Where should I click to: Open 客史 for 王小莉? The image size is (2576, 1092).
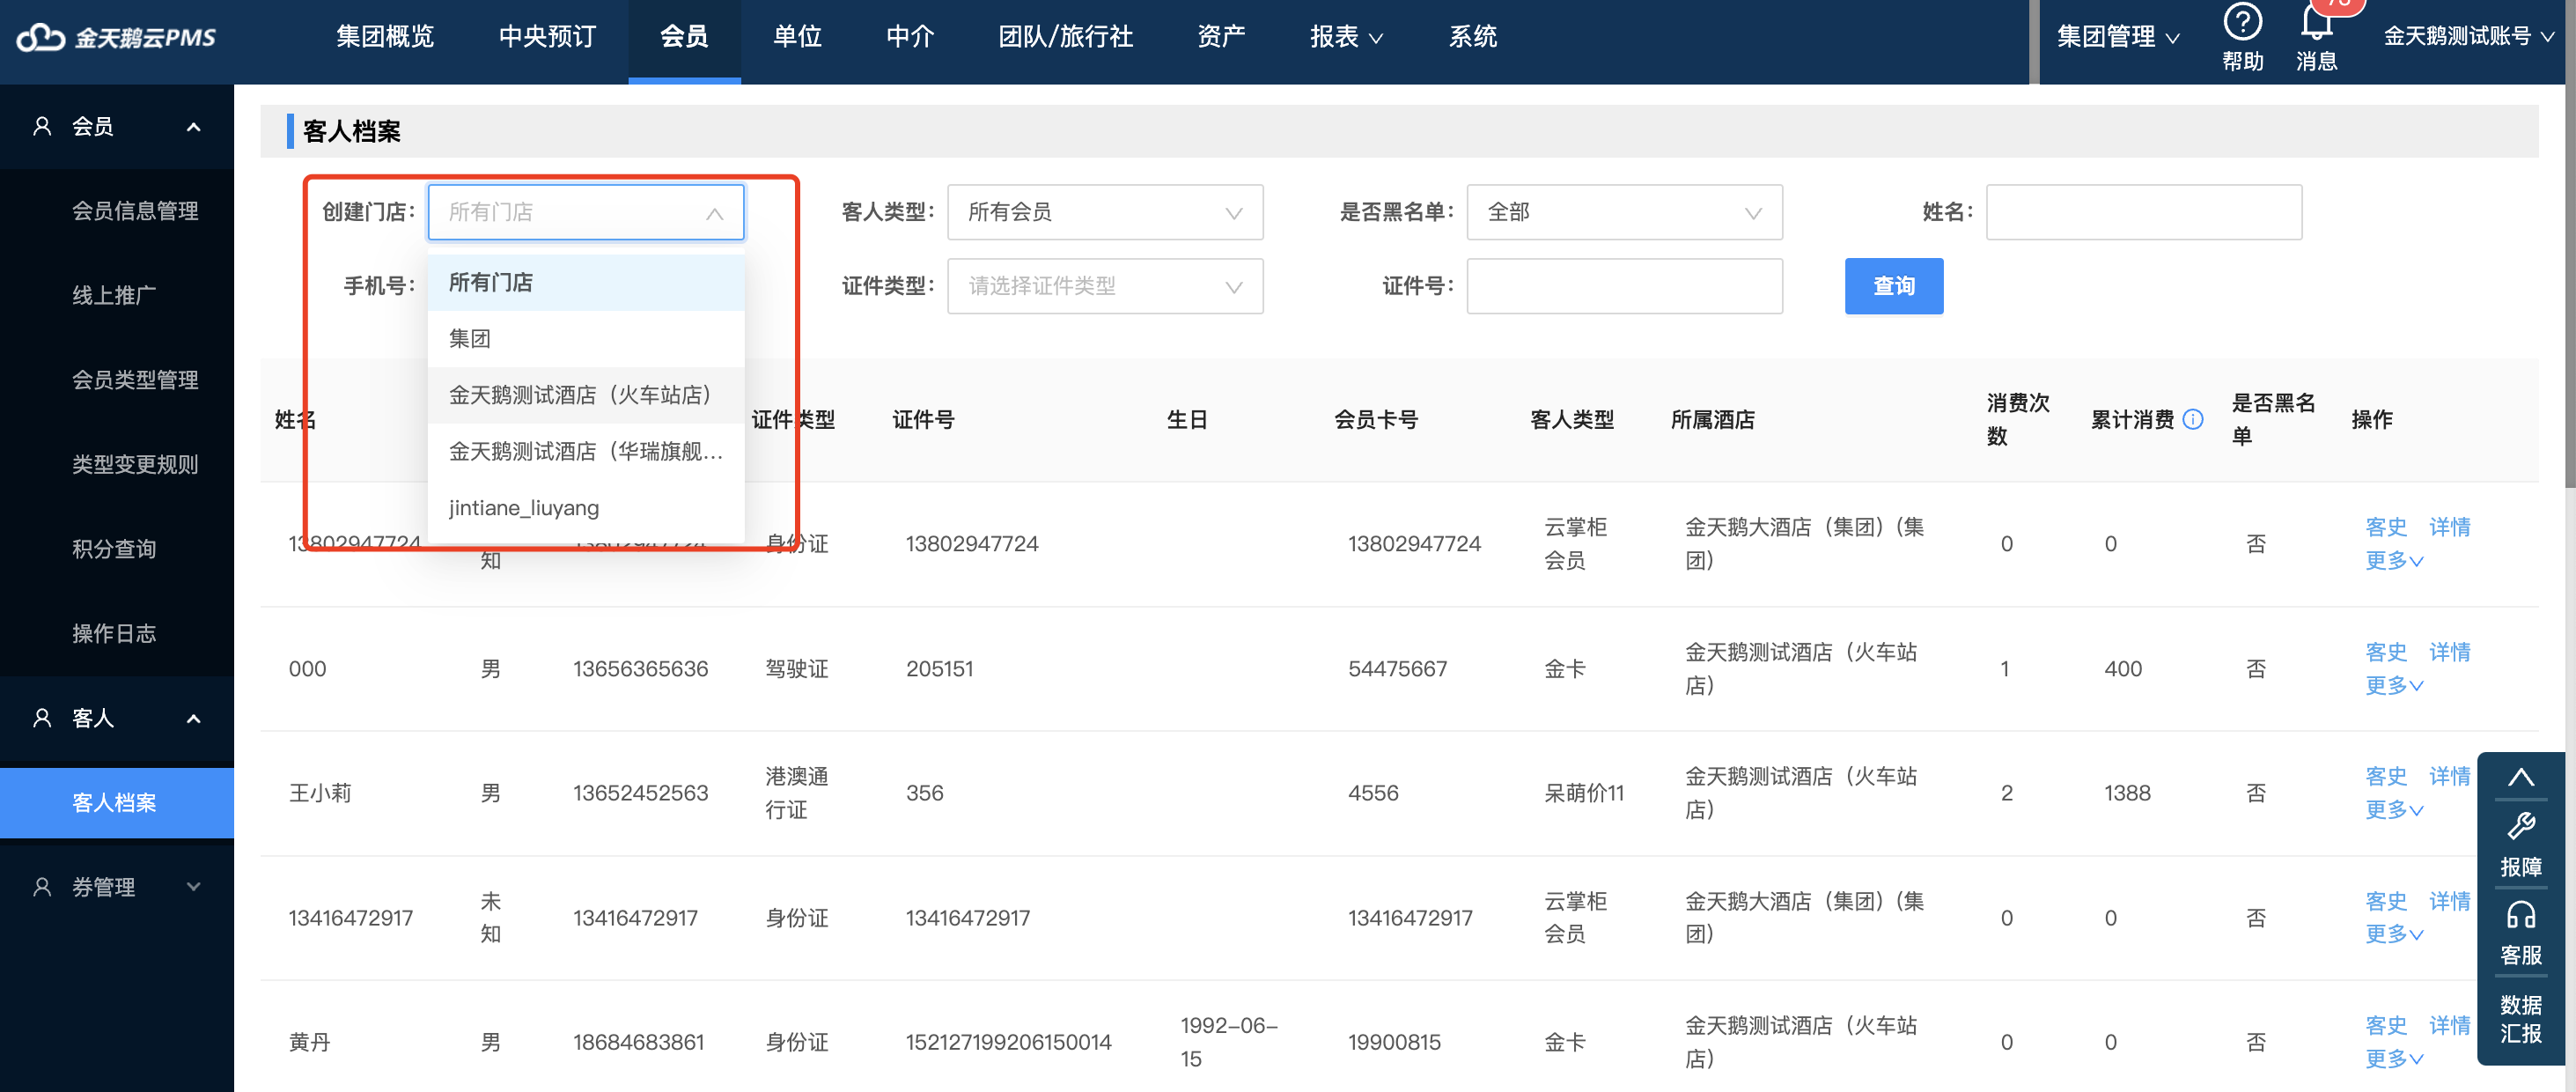[x=2385, y=776]
